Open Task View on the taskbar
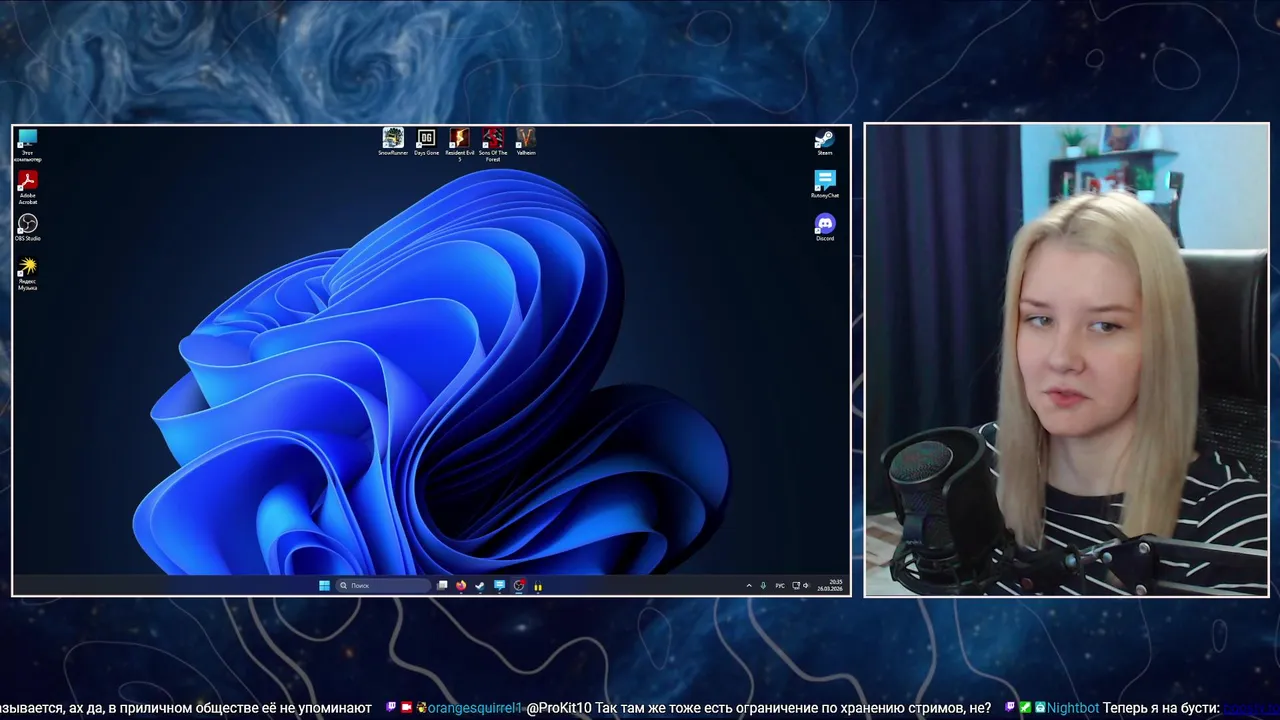Screen dimensions: 1280x720 [442, 586]
